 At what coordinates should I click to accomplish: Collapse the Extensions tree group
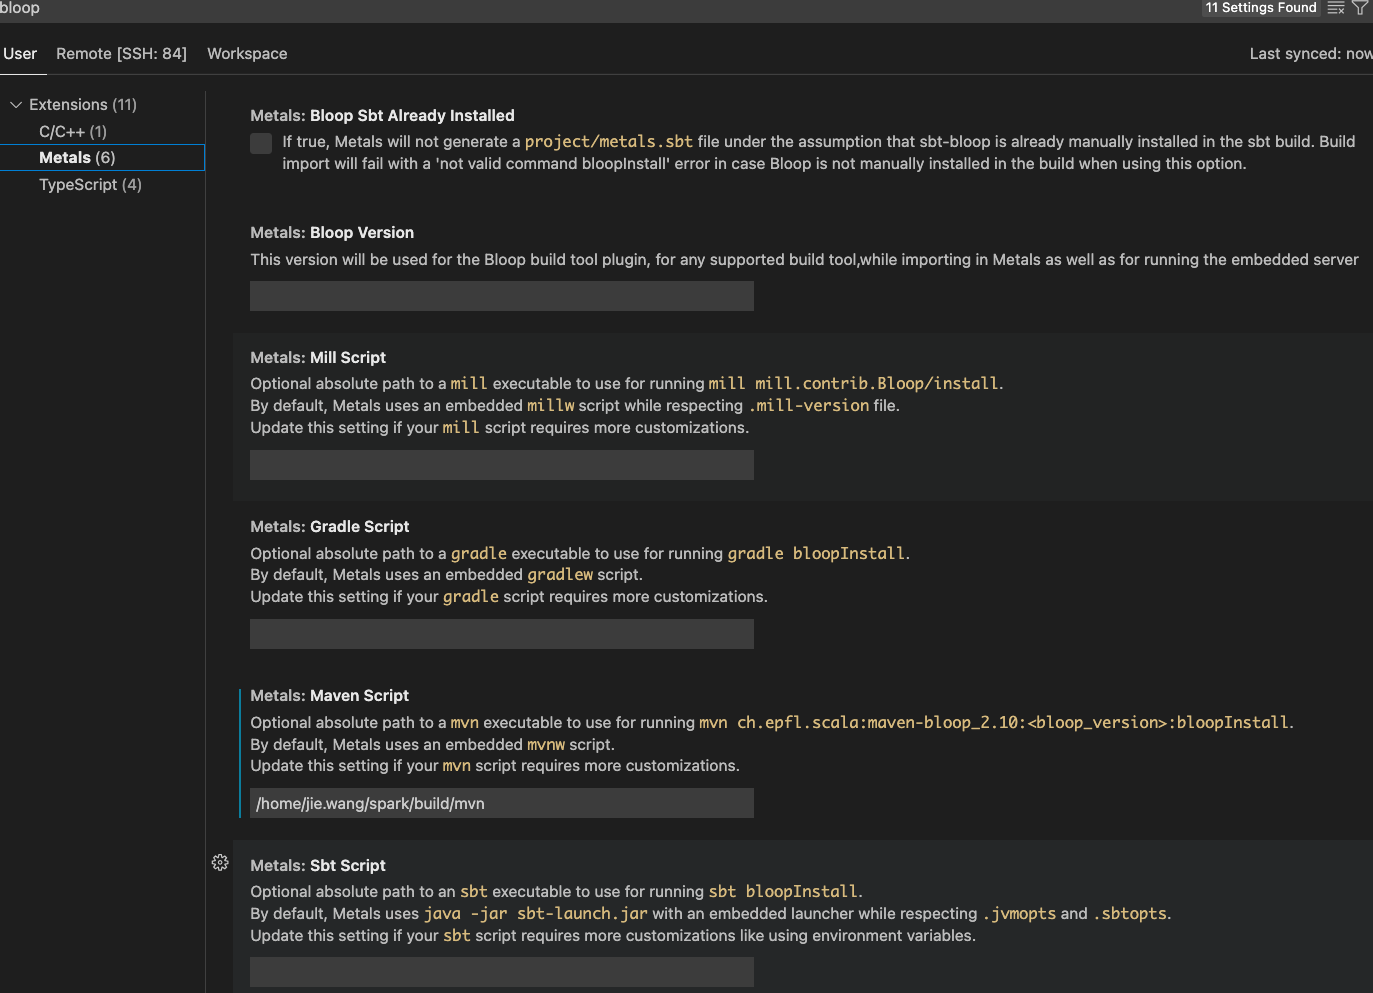coord(16,105)
